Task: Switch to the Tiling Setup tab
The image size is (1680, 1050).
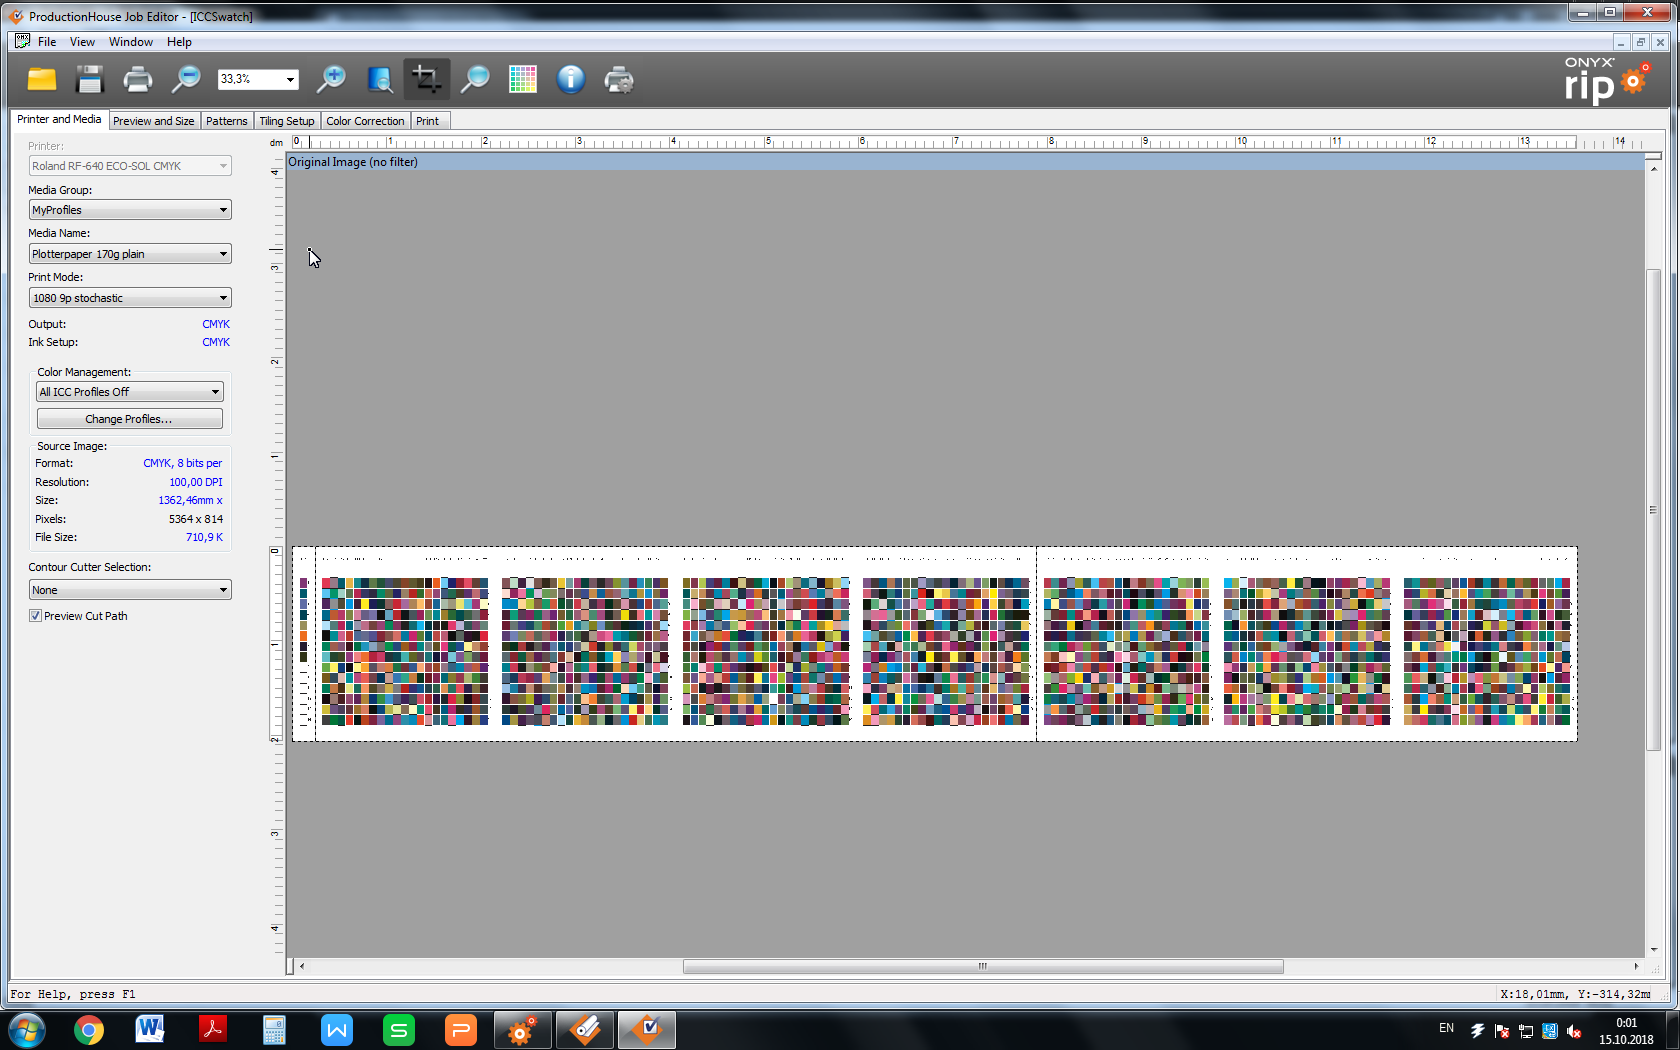Action: click(x=287, y=121)
